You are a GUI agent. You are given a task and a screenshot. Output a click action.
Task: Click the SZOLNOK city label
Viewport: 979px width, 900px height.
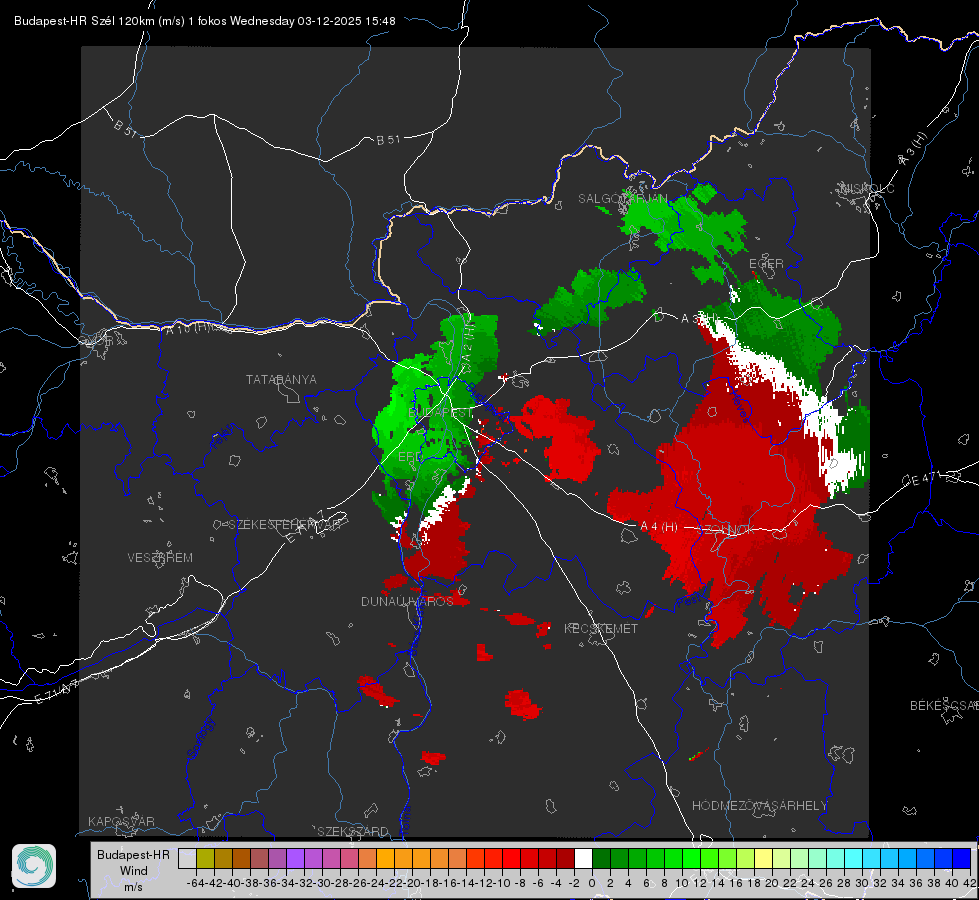click(x=726, y=530)
